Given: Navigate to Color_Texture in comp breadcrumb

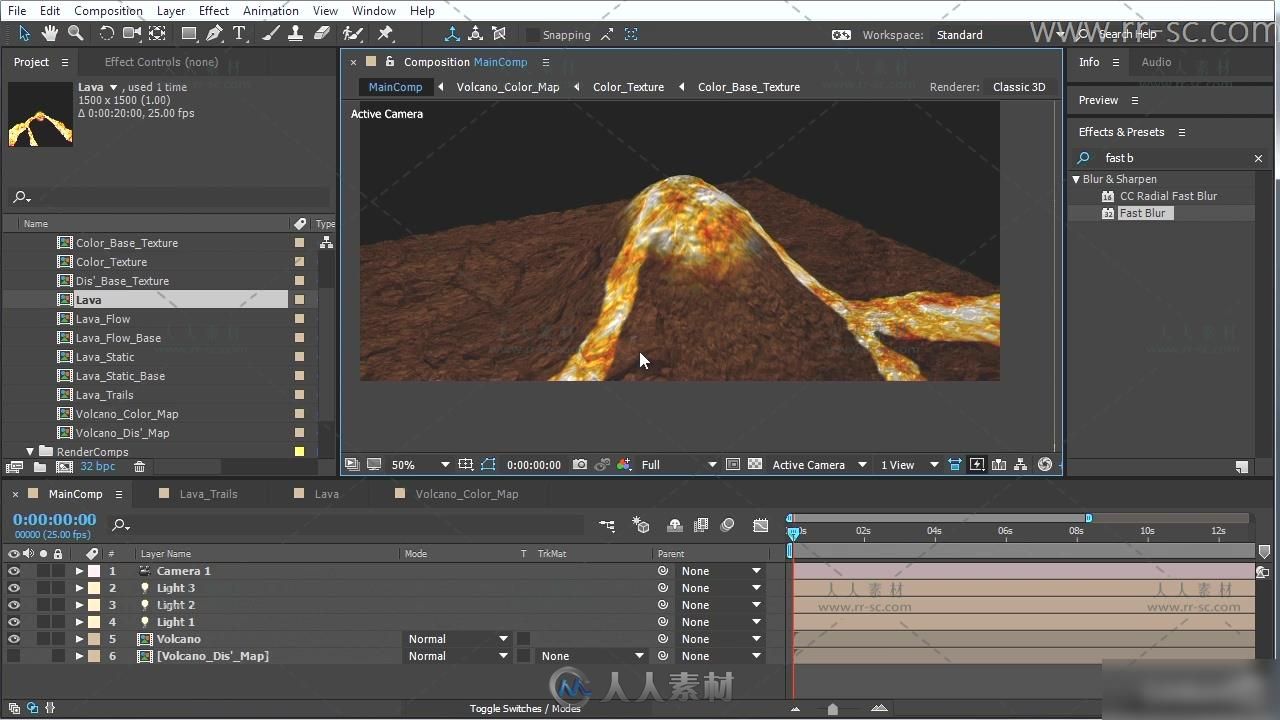Looking at the screenshot, I should click(628, 87).
